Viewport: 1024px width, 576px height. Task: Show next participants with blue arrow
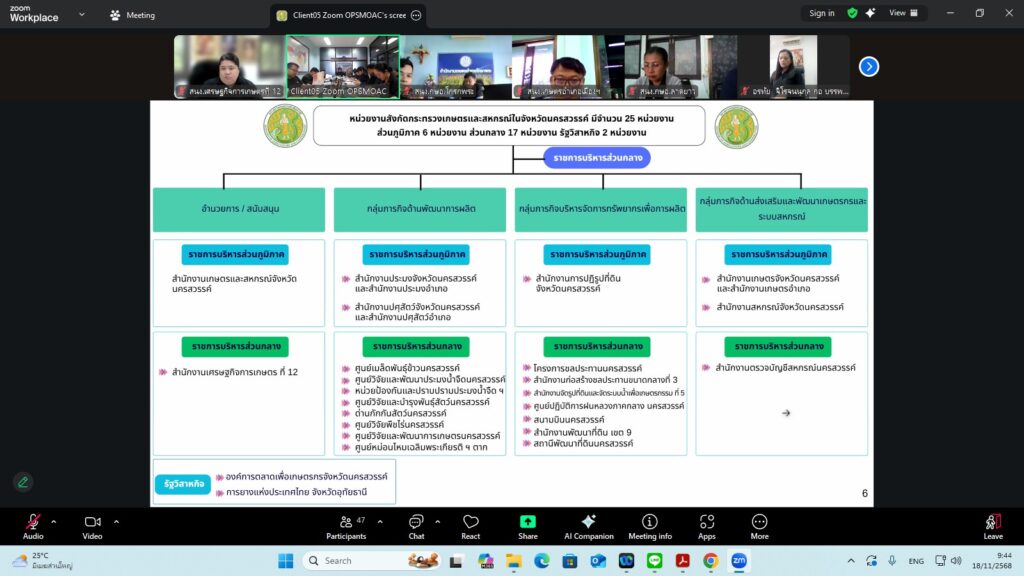pos(869,66)
